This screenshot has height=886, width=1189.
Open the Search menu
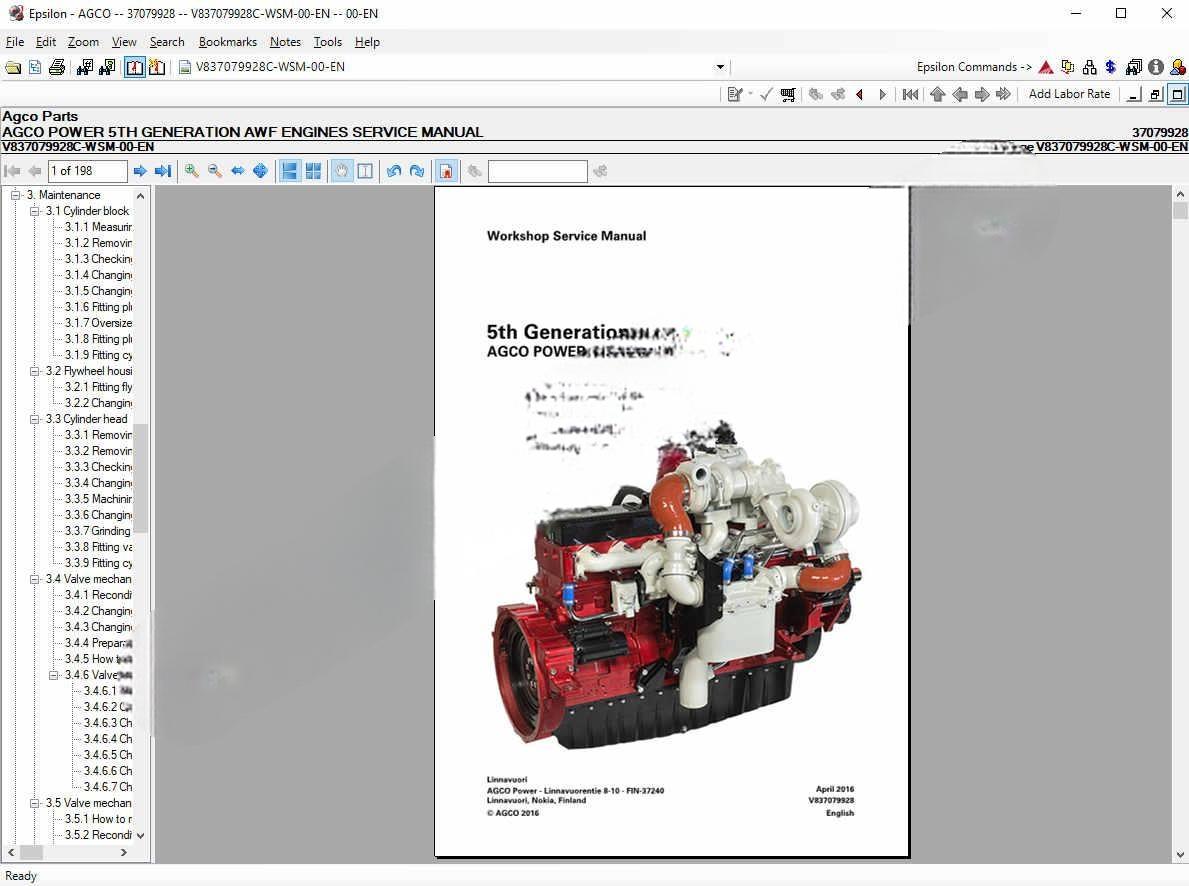167,42
